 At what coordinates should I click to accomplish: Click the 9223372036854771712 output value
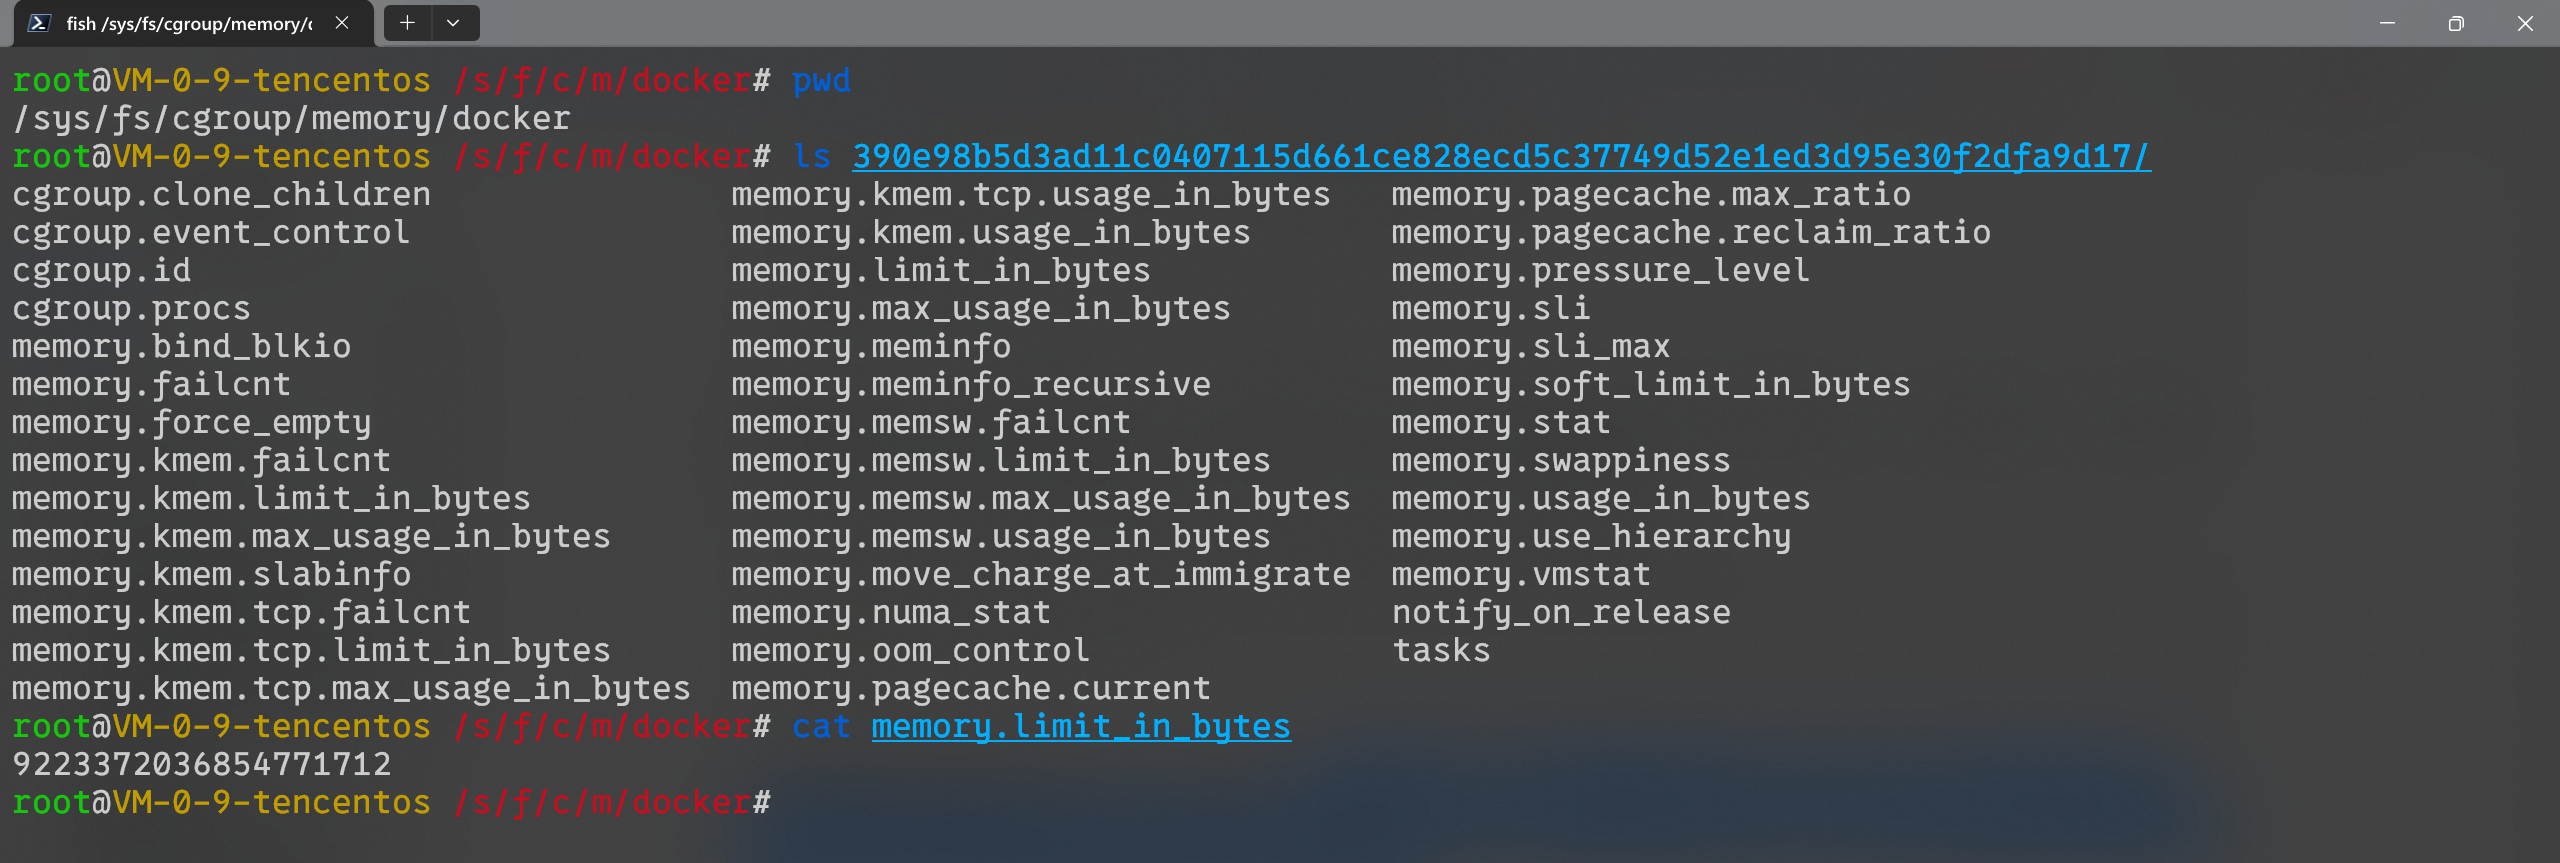tap(201, 765)
